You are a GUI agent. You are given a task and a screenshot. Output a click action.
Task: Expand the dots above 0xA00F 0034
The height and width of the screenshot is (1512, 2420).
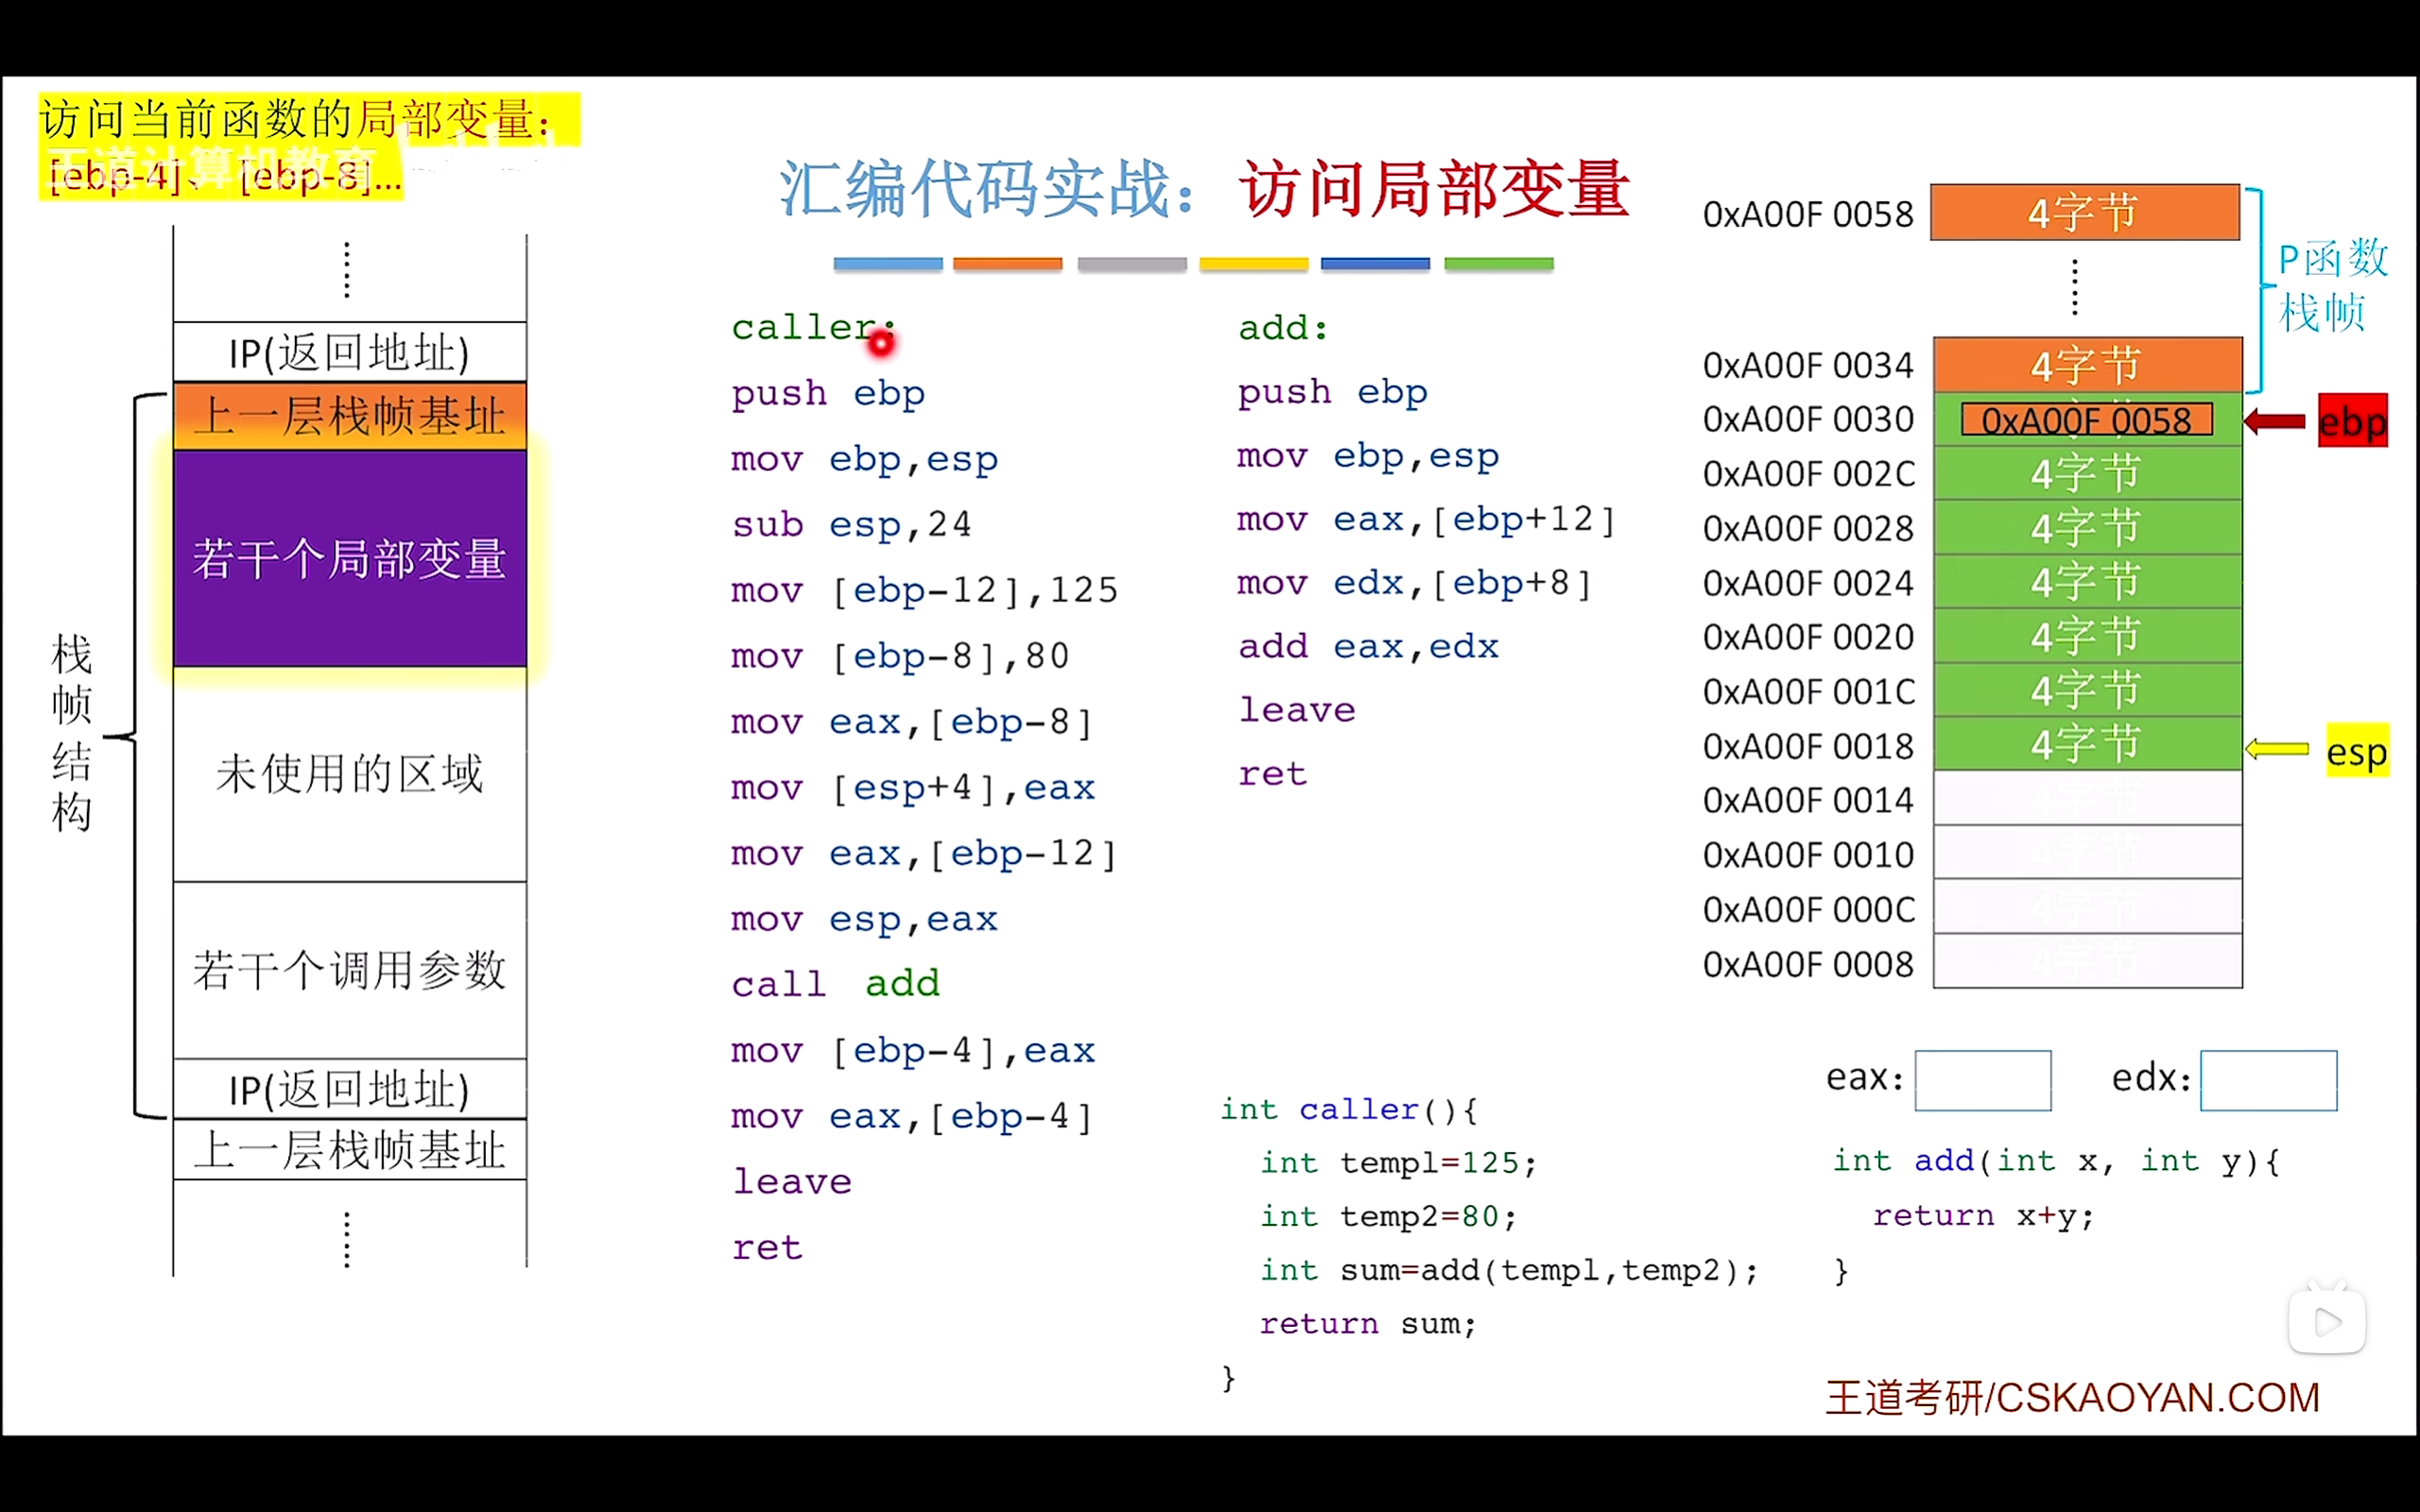click(2075, 285)
